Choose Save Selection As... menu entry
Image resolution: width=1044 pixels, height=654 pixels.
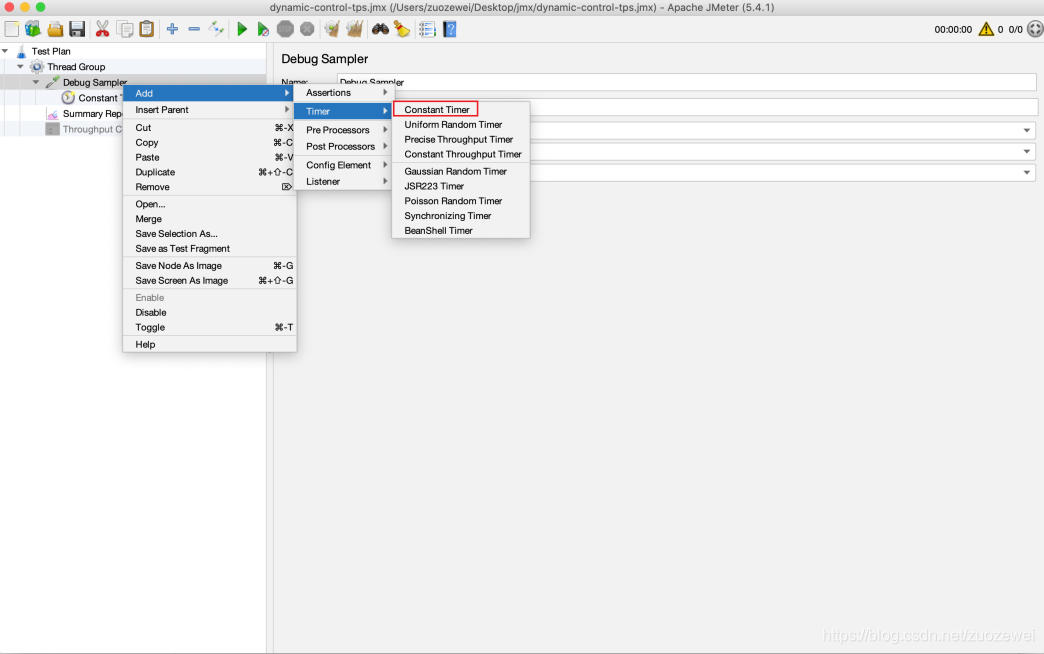coord(209,234)
